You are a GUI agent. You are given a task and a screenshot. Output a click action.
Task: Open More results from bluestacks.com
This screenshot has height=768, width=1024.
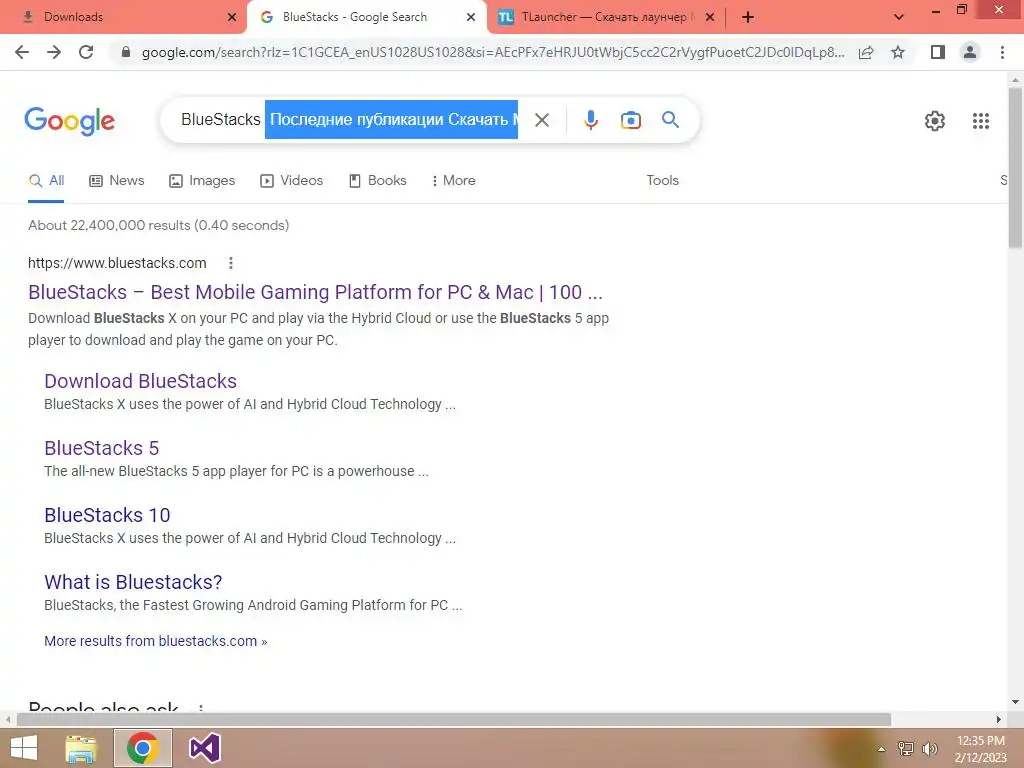(155, 641)
